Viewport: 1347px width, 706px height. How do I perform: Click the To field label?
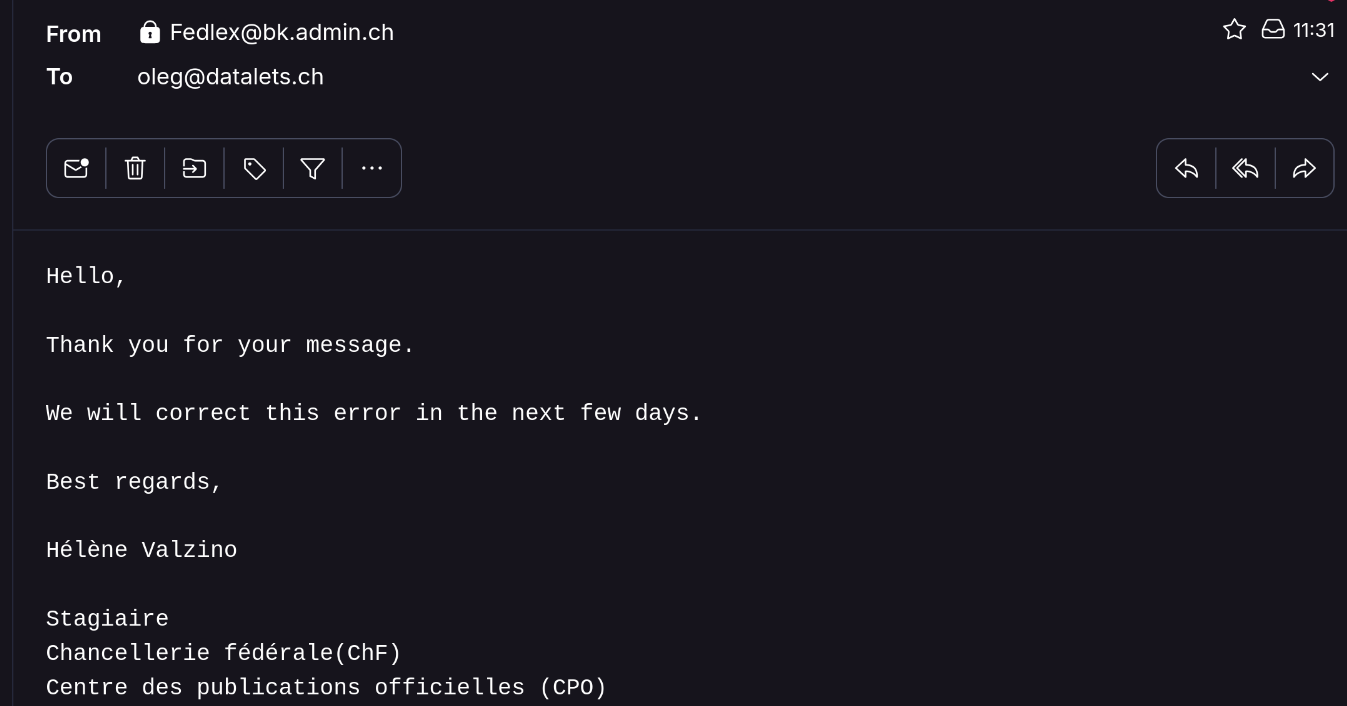coord(59,77)
